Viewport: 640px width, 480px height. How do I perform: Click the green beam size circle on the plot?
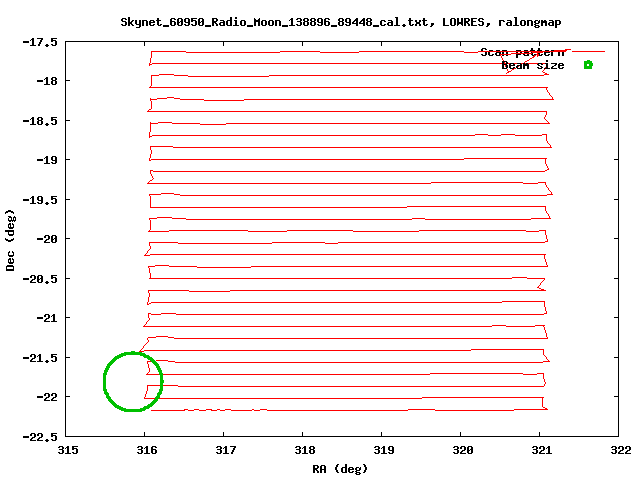(133, 381)
